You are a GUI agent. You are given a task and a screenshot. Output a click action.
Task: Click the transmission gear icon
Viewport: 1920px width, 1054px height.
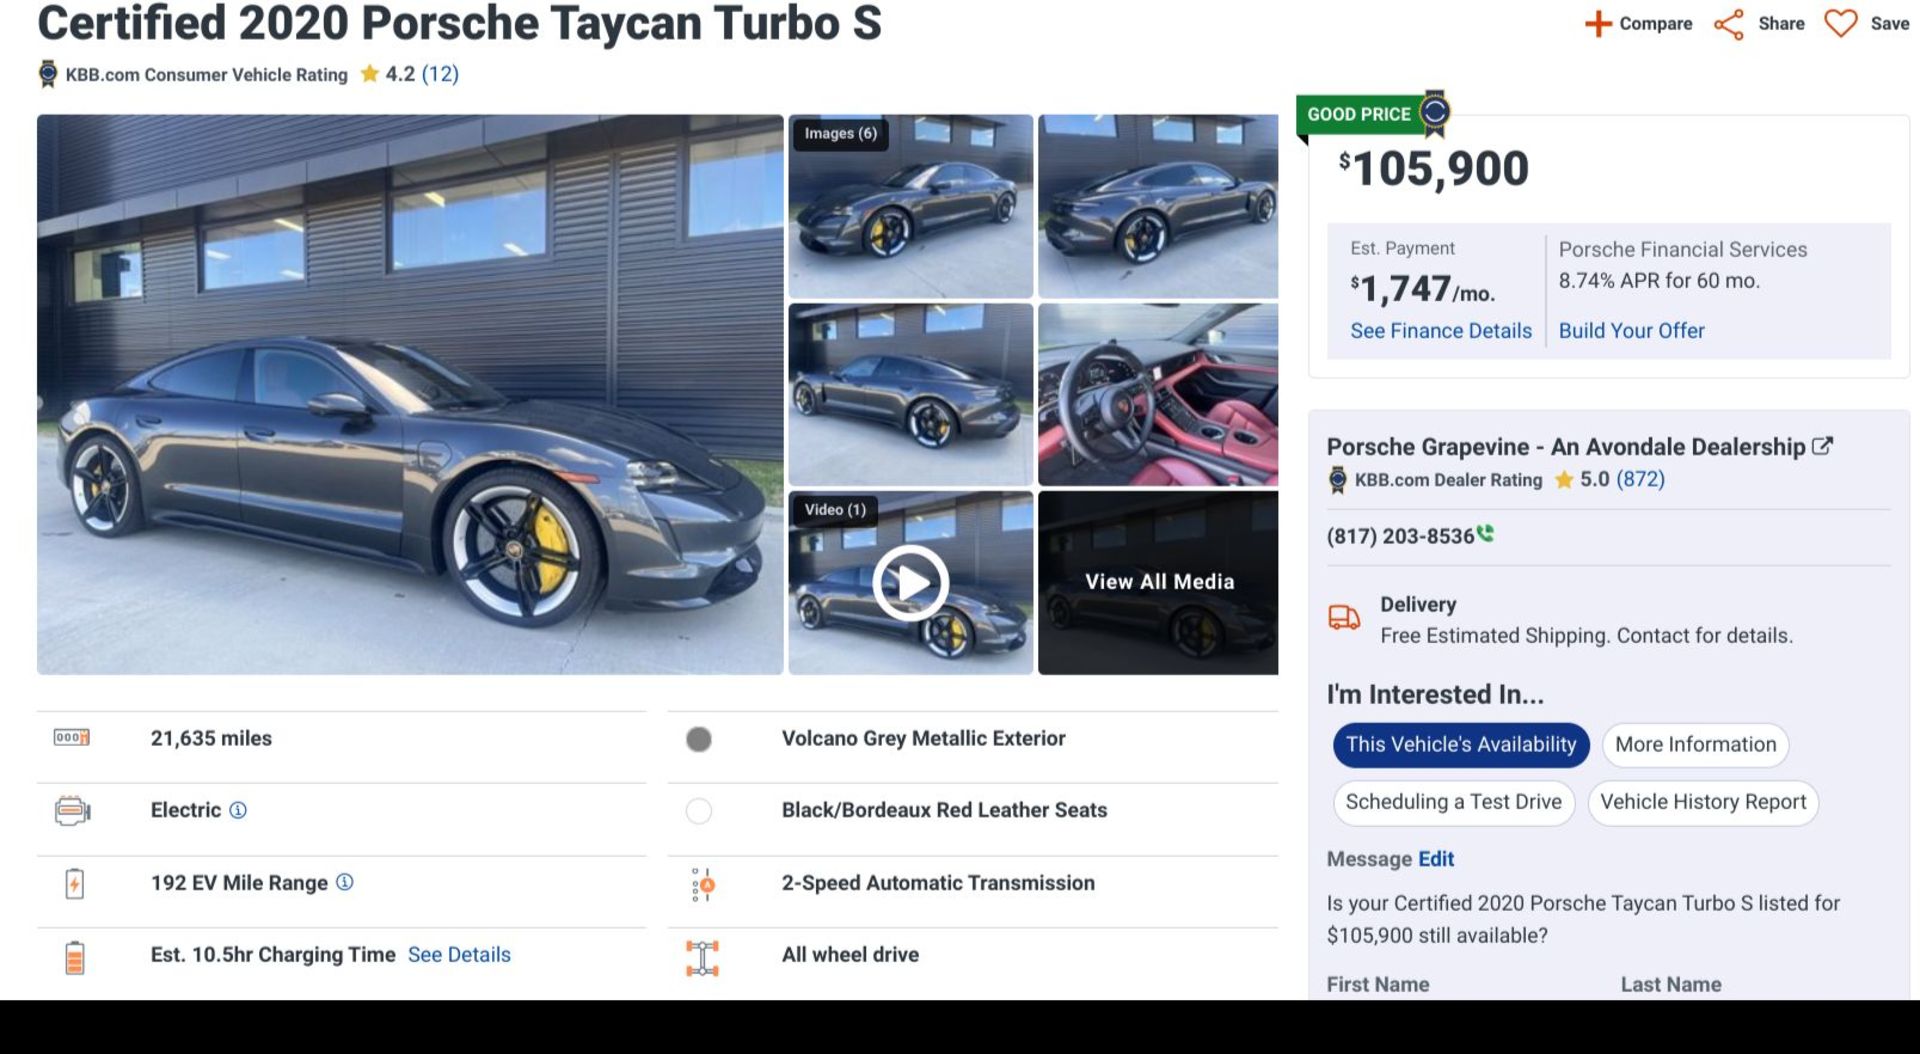coord(703,884)
